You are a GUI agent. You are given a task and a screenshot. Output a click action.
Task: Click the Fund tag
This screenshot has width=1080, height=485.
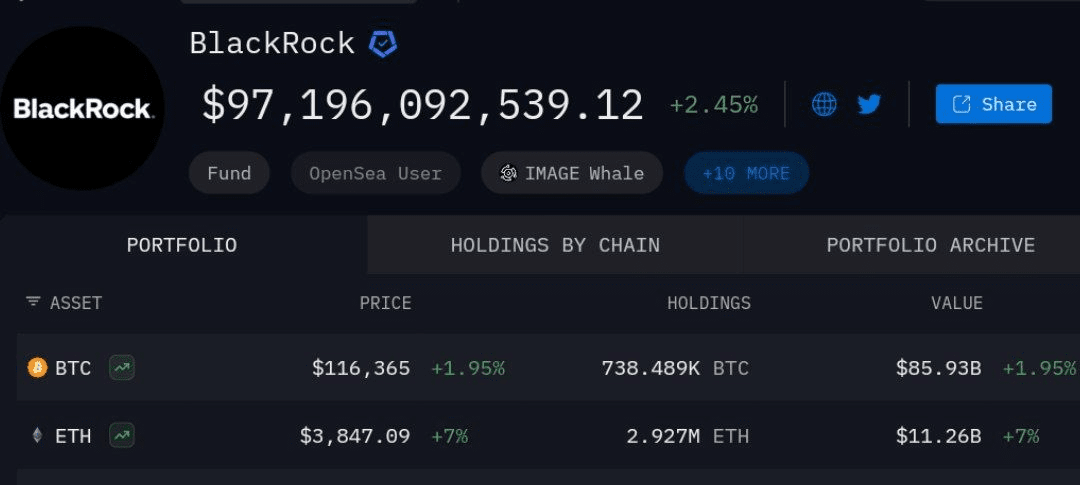coord(229,173)
